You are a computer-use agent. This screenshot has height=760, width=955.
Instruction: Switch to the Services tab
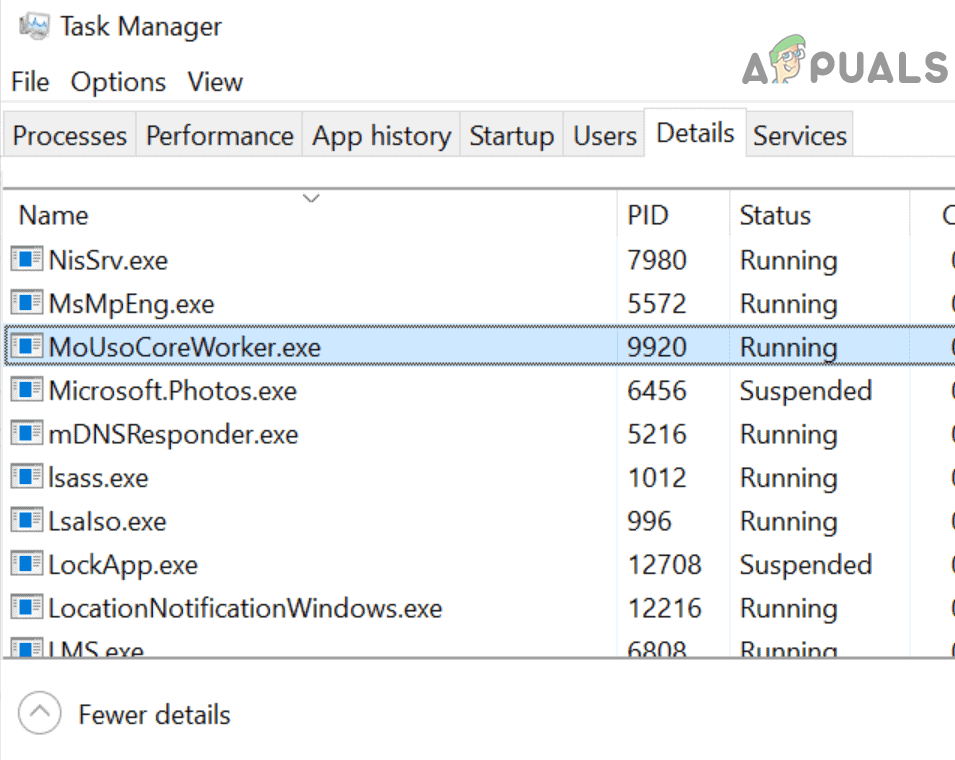(x=800, y=136)
